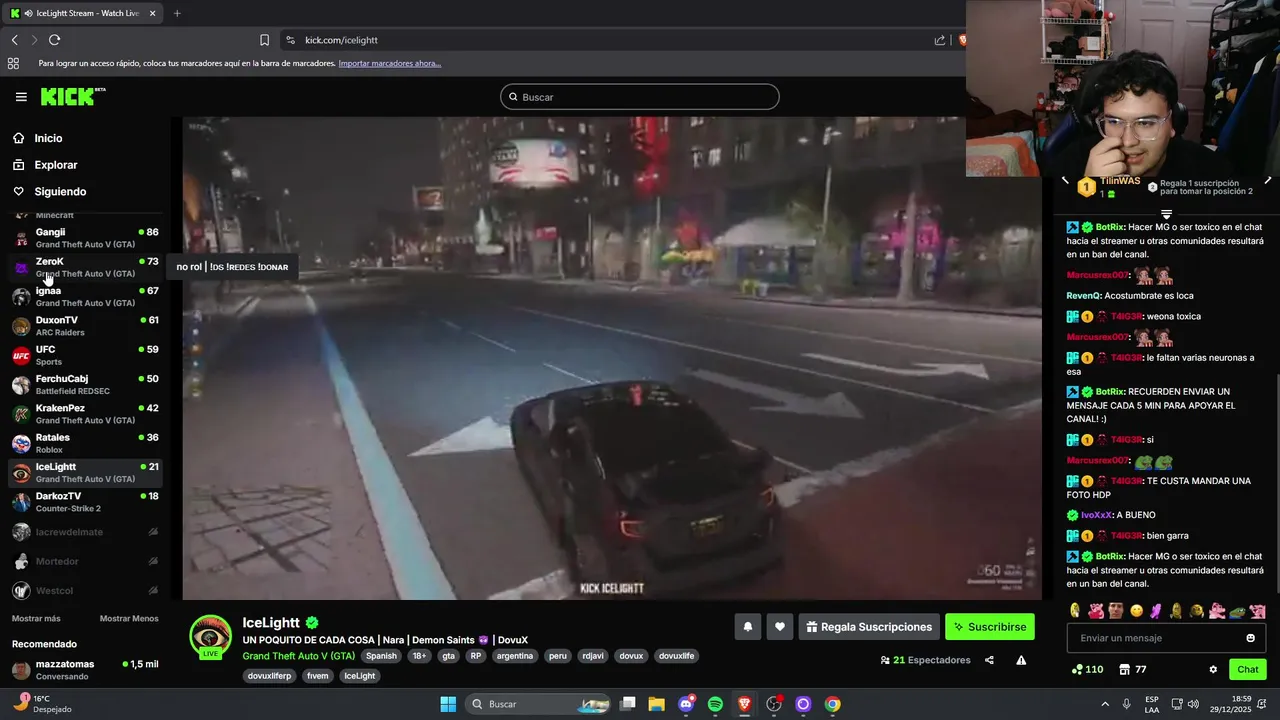Select the fivem tag
Viewport: 1280px width, 720px height.
(317, 676)
